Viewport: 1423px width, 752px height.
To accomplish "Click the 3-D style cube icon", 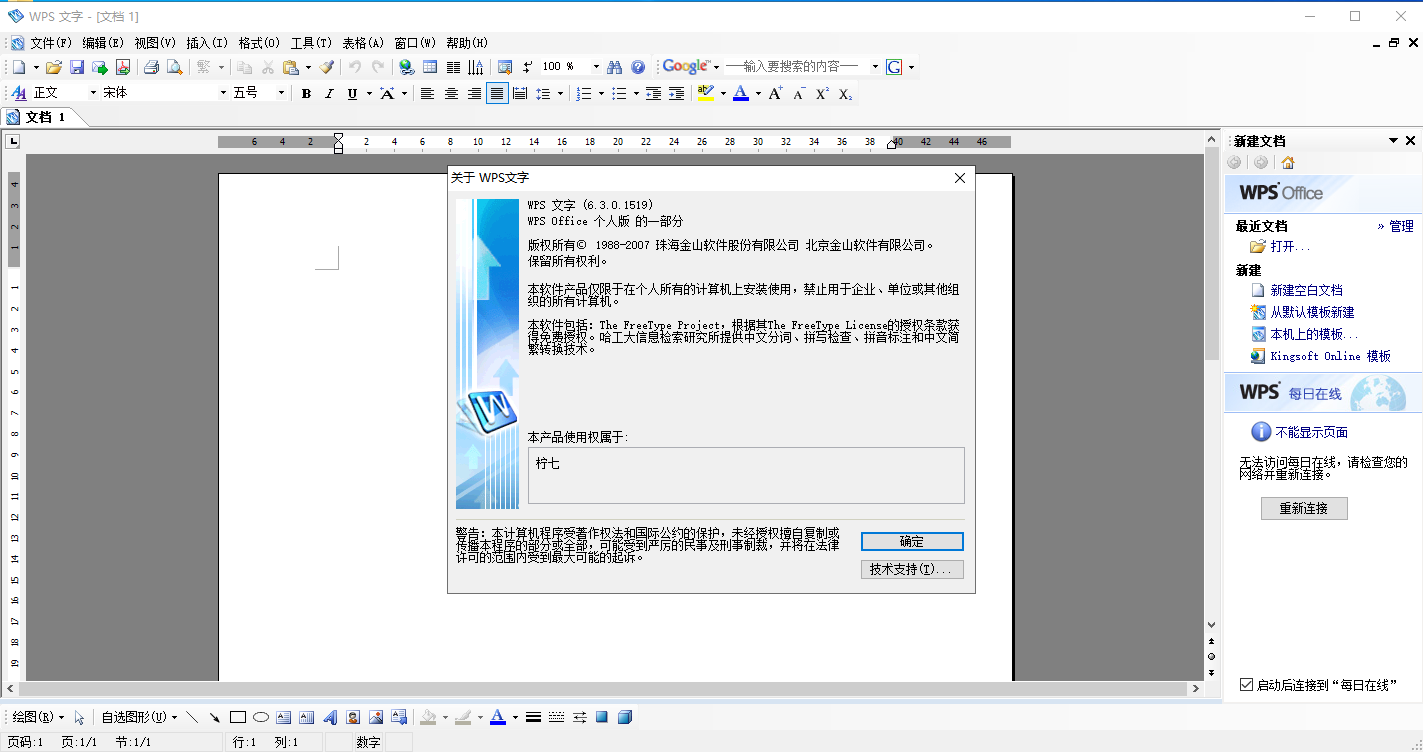I will click(625, 717).
